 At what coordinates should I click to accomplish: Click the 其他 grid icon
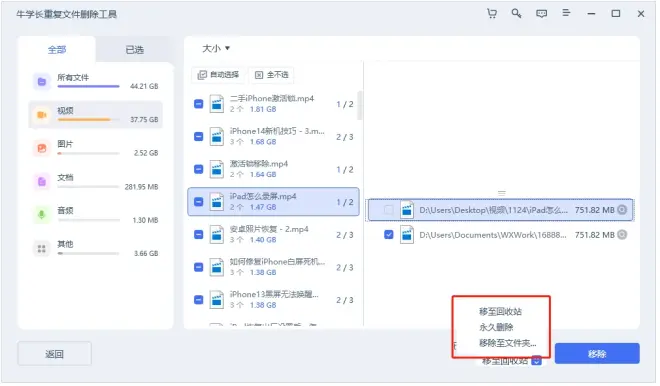click(42, 248)
